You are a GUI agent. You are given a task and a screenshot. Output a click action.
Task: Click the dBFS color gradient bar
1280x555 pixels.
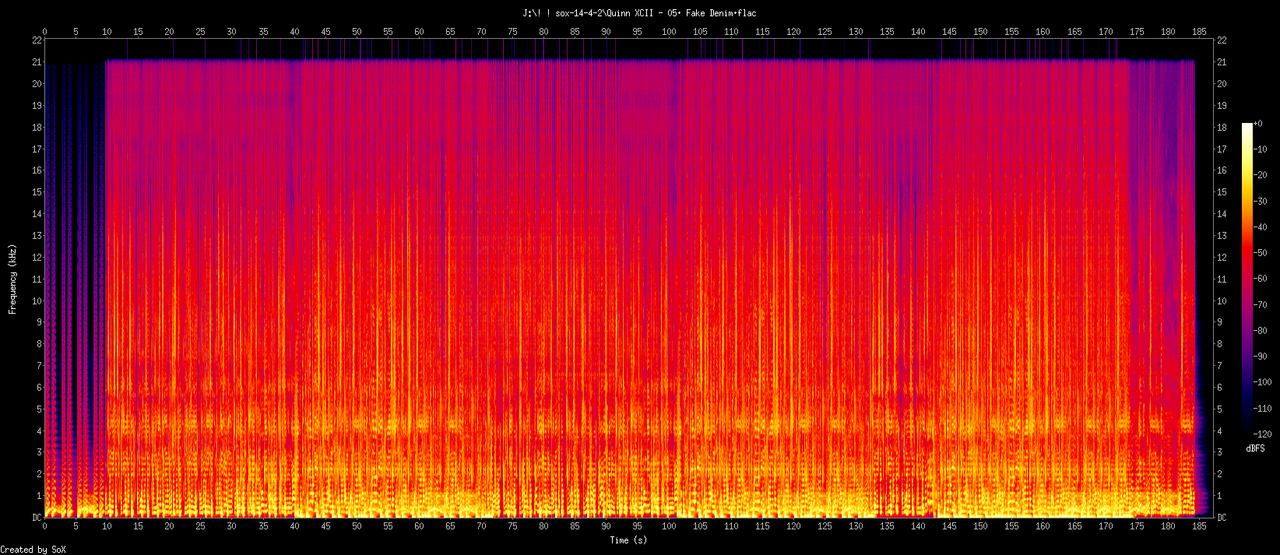(x=1246, y=279)
